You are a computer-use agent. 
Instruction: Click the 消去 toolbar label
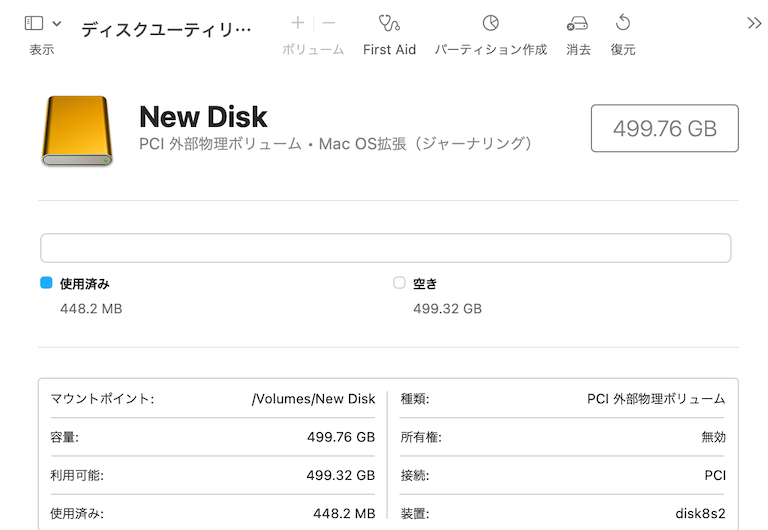point(578,49)
